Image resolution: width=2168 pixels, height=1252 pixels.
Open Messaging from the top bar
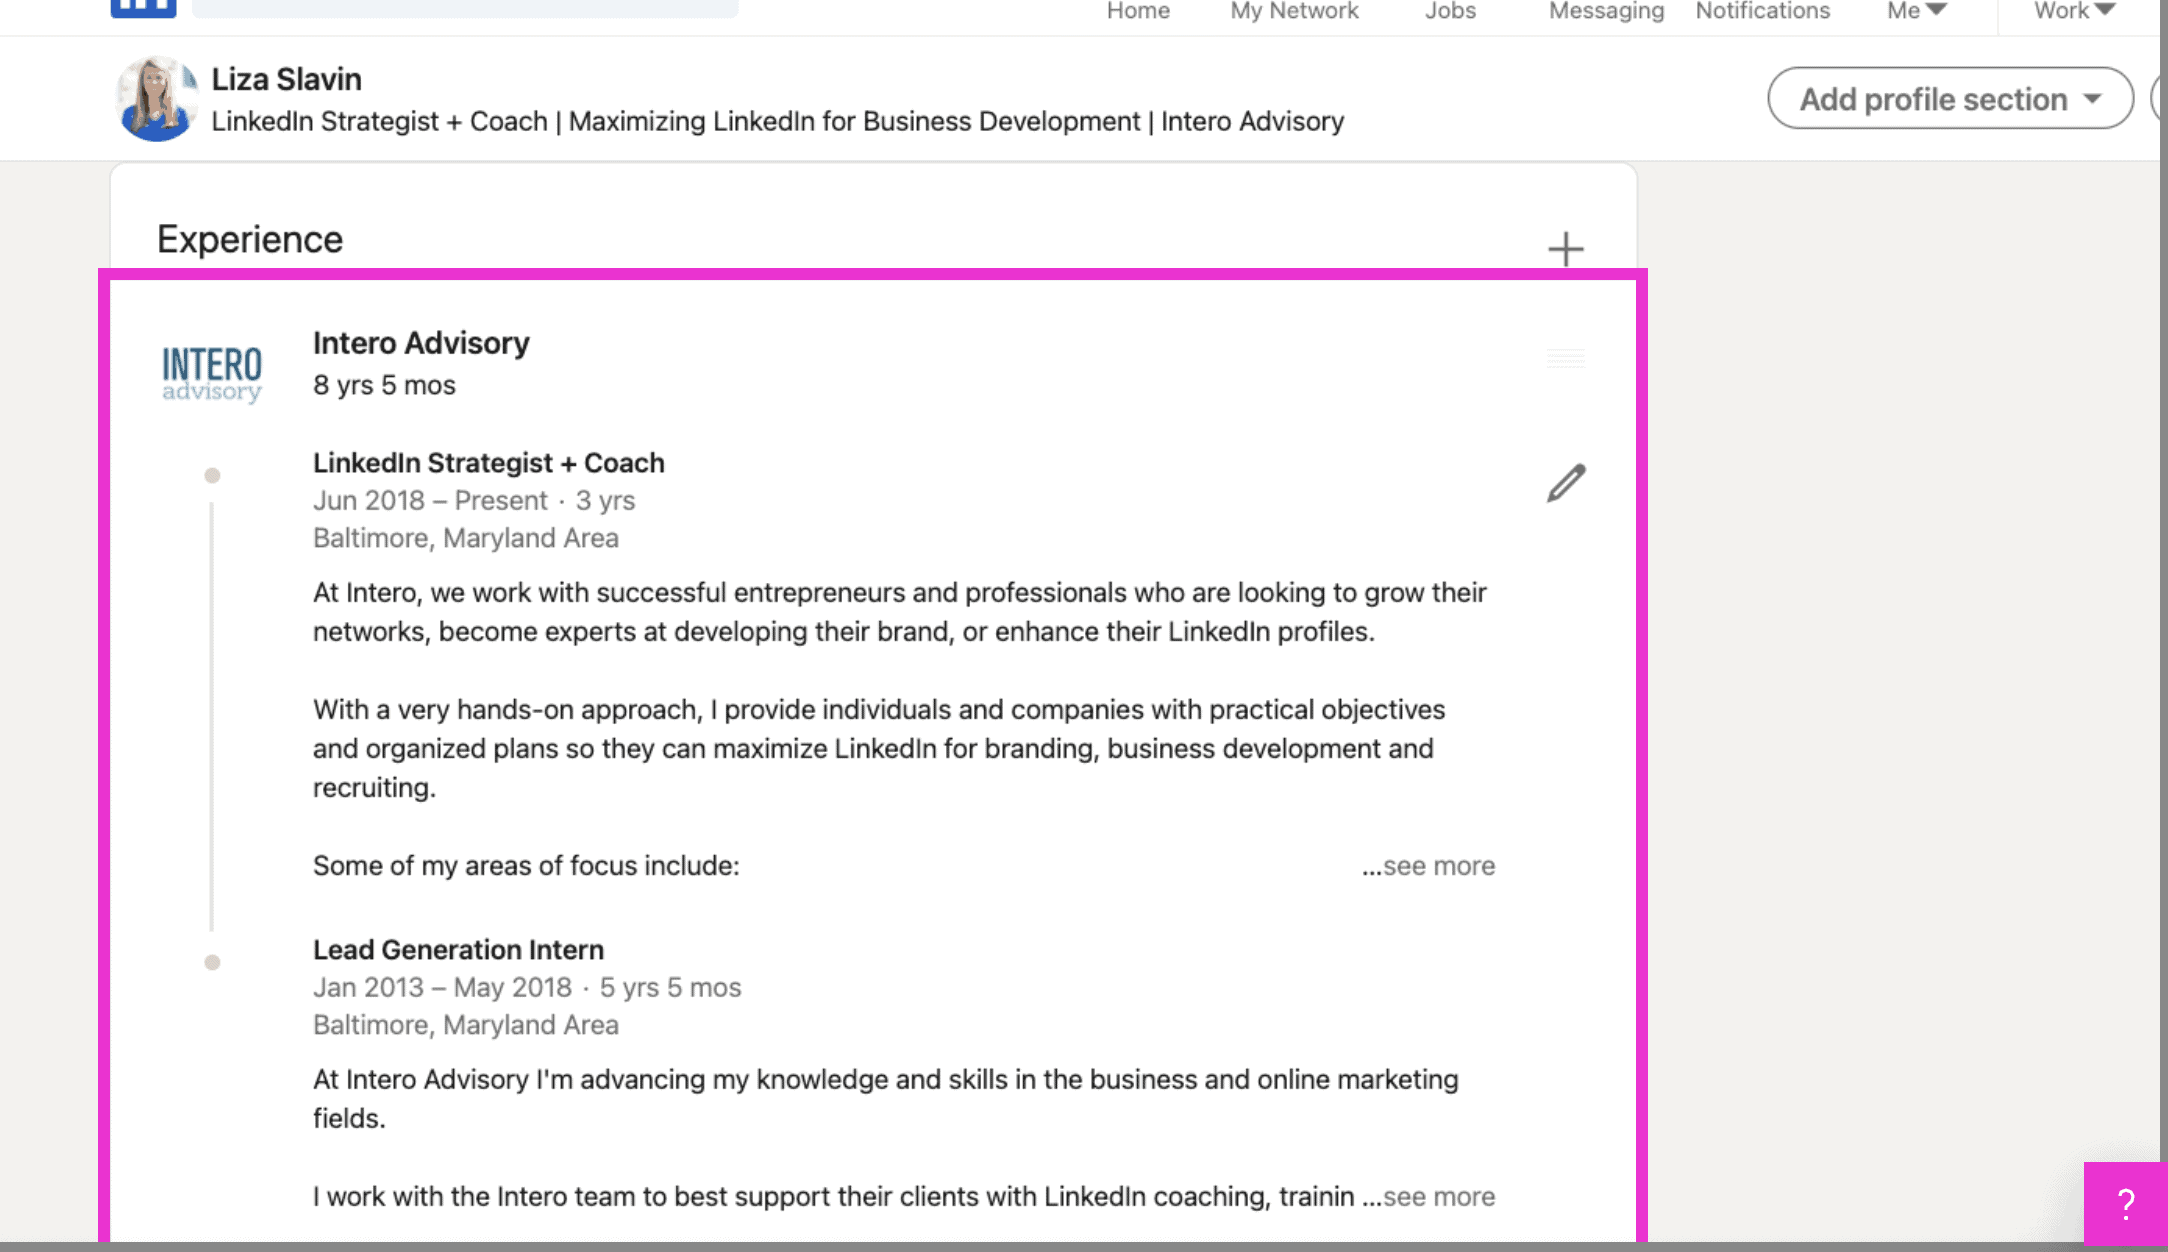[x=1606, y=11]
